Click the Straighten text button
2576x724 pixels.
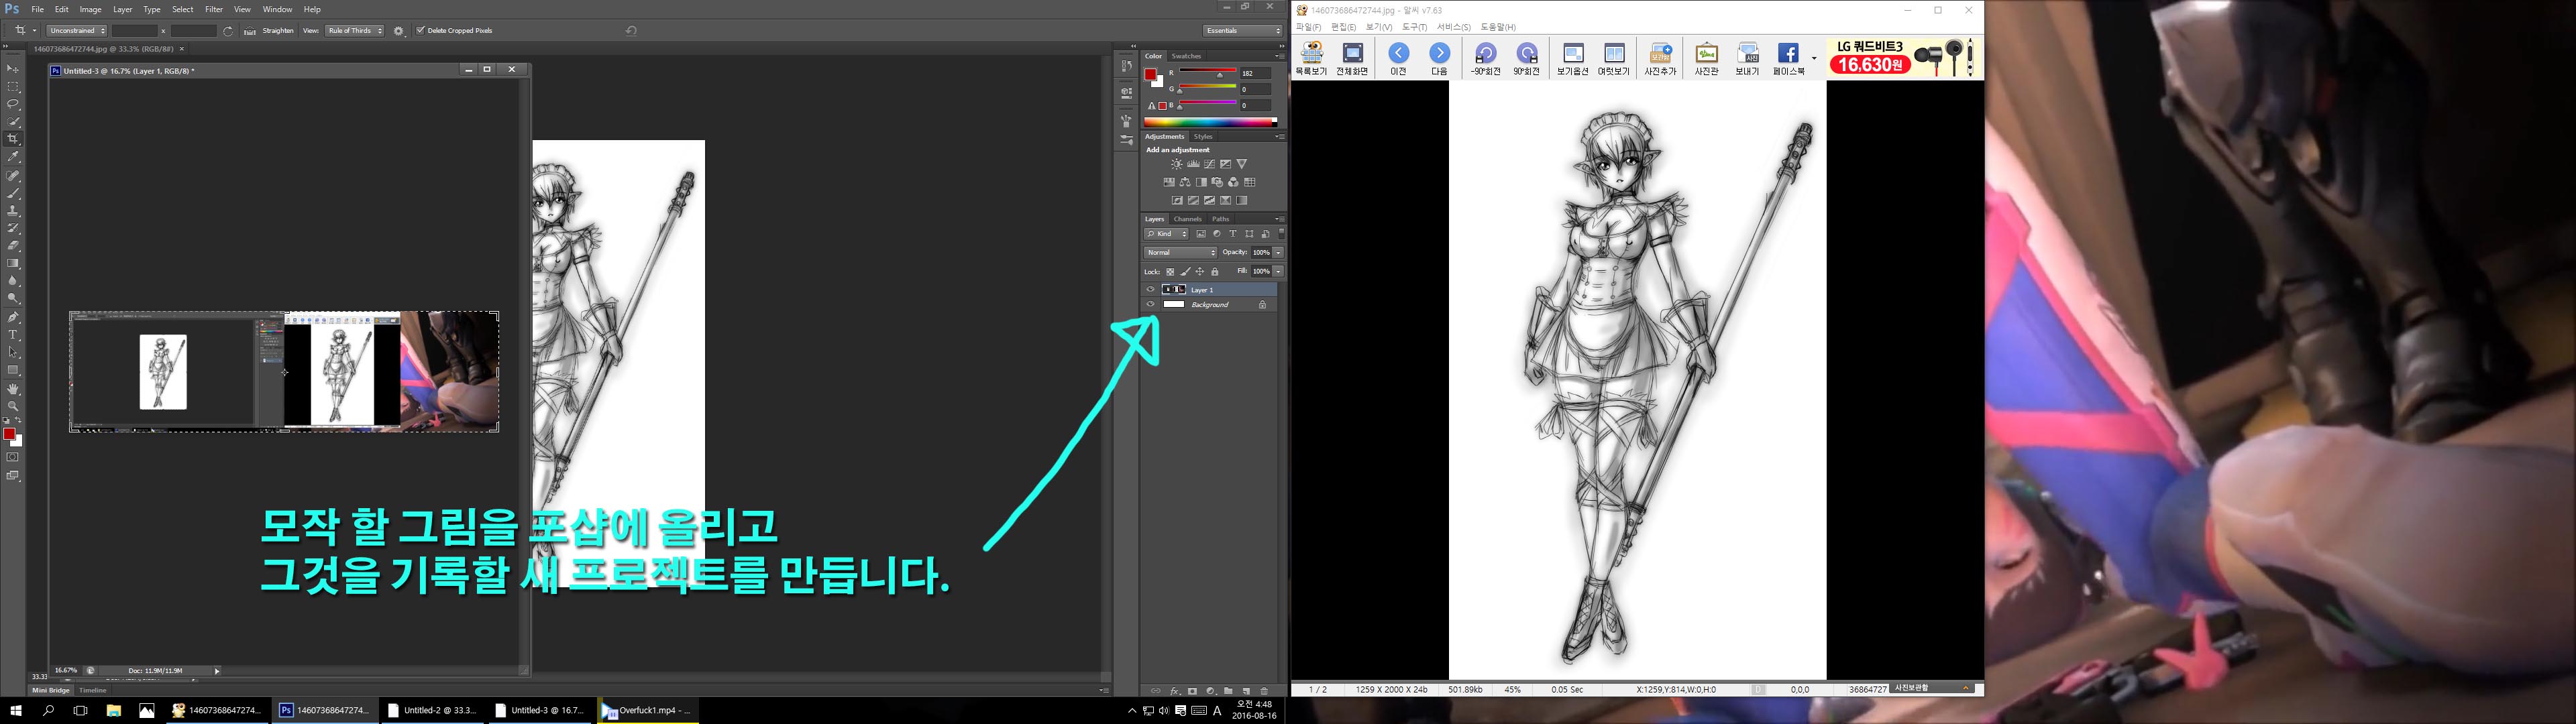pyautogui.click(x=278, y=31)
